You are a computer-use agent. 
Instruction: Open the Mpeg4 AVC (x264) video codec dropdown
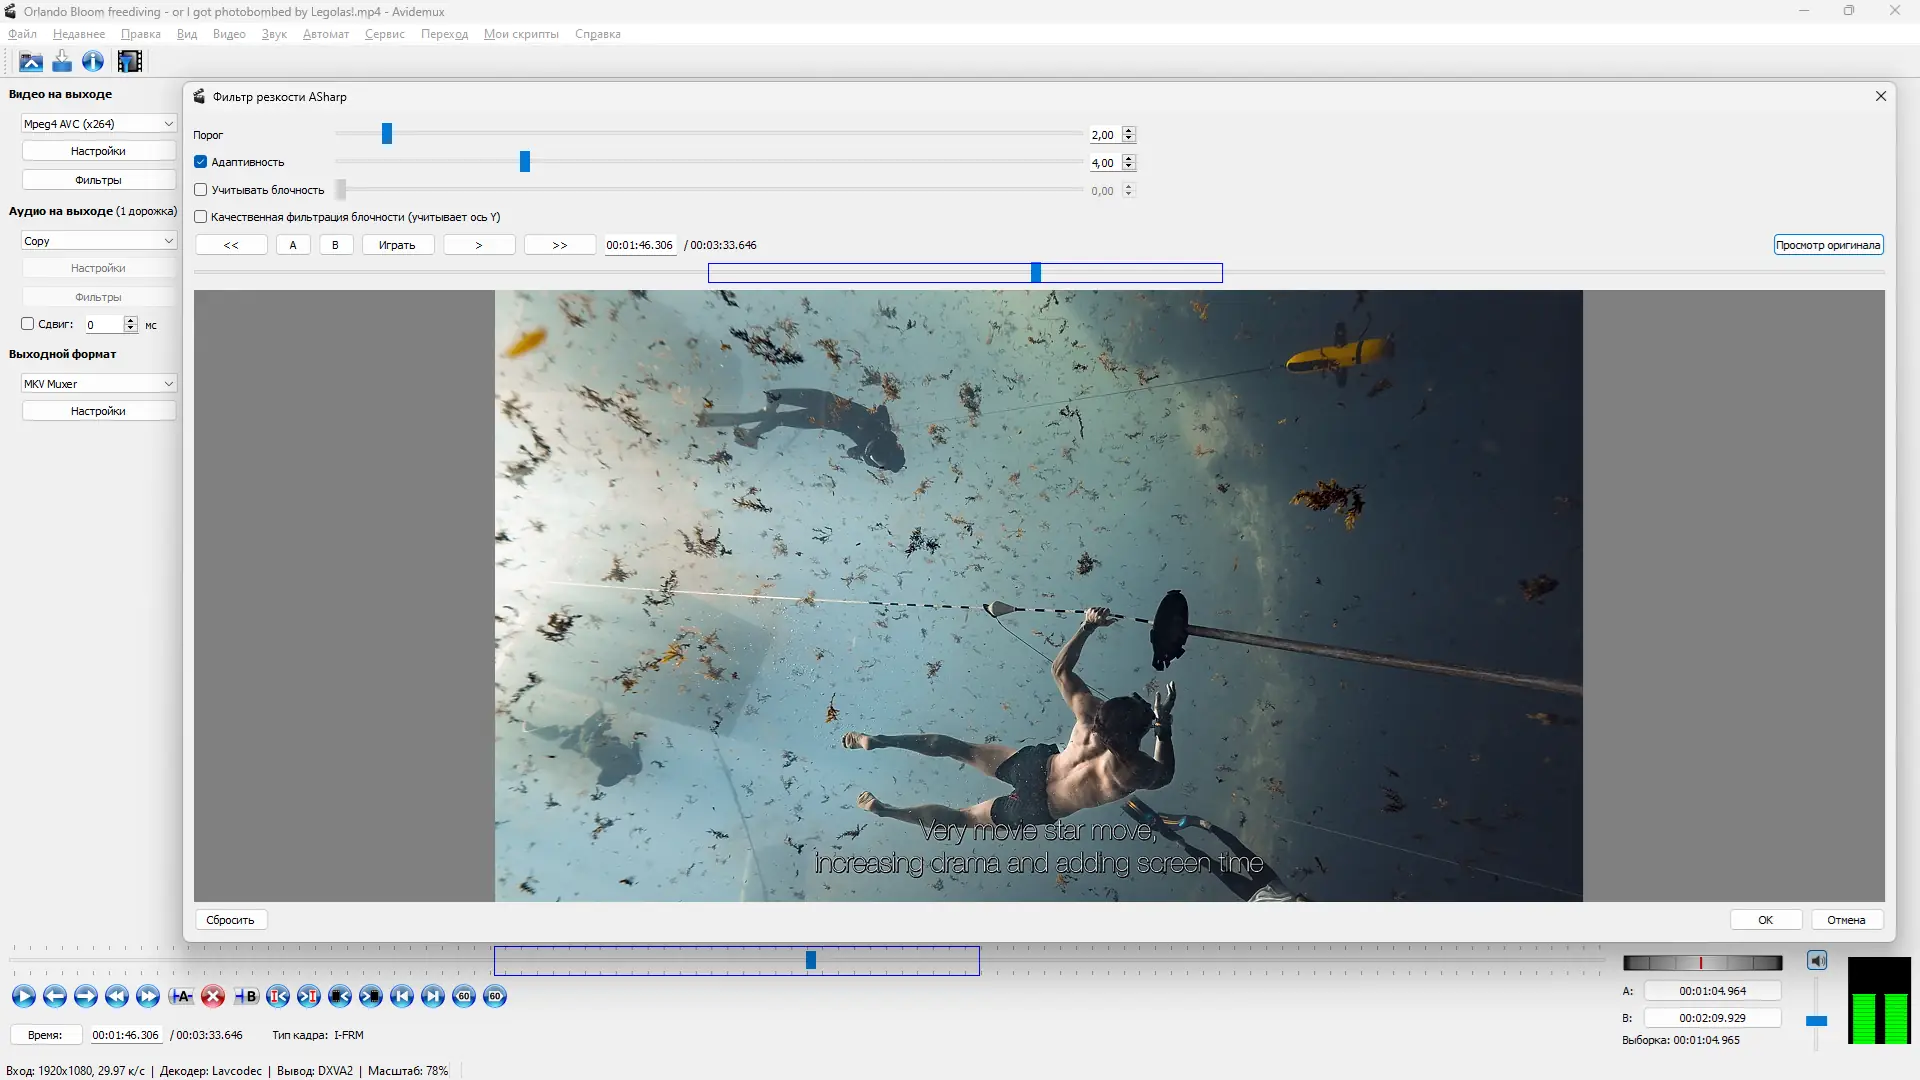click(98, 124)
